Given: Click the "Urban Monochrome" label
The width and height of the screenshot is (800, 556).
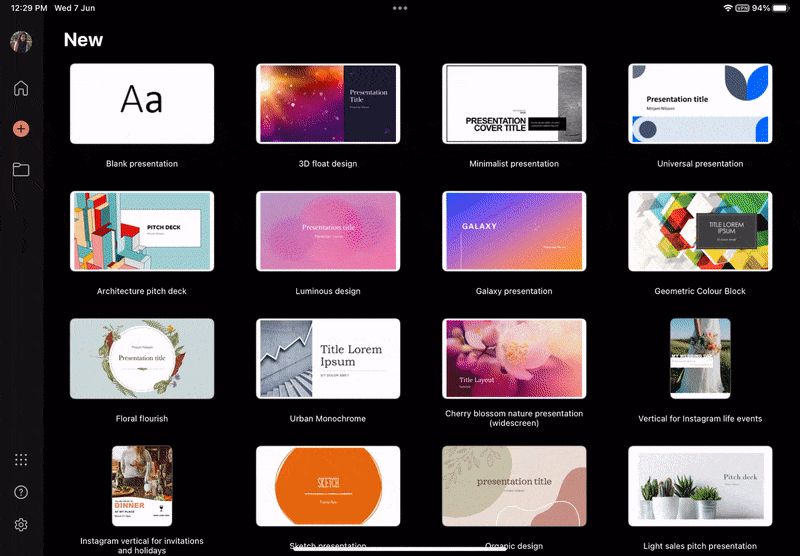Looking at the screenshot, I should click(328, 419).
